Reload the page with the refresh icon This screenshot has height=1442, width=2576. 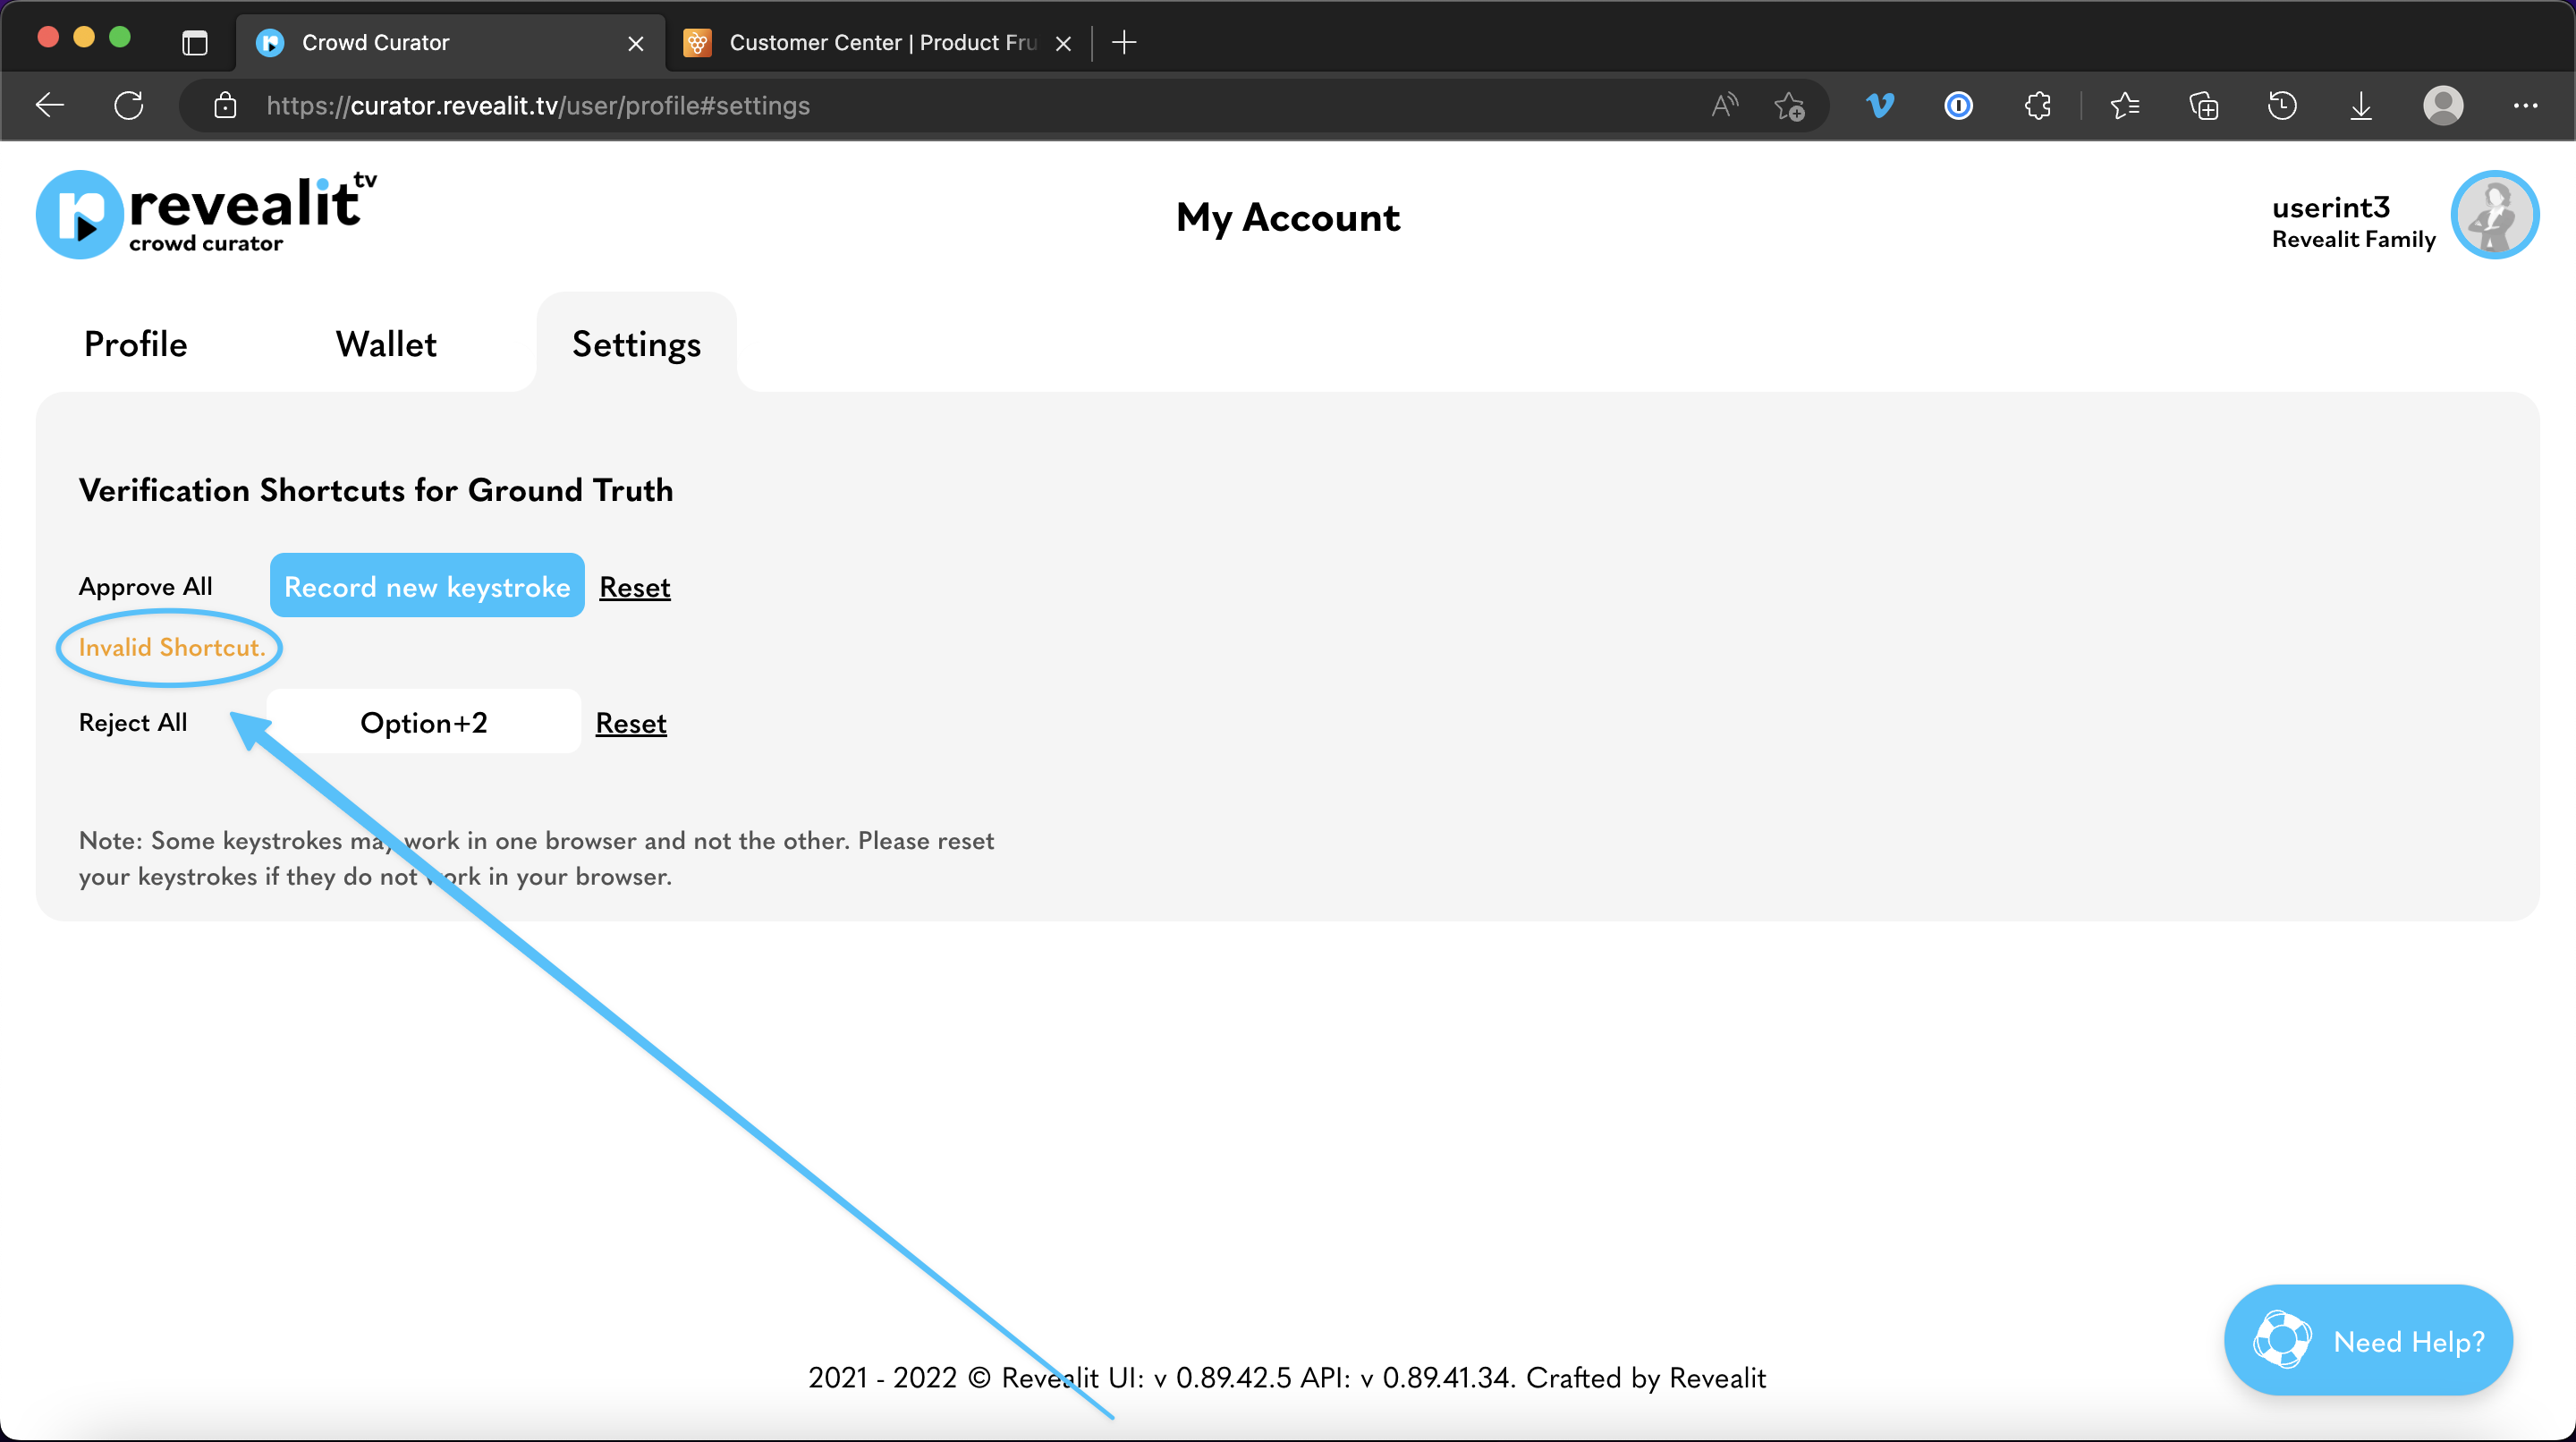pos(129,105)
